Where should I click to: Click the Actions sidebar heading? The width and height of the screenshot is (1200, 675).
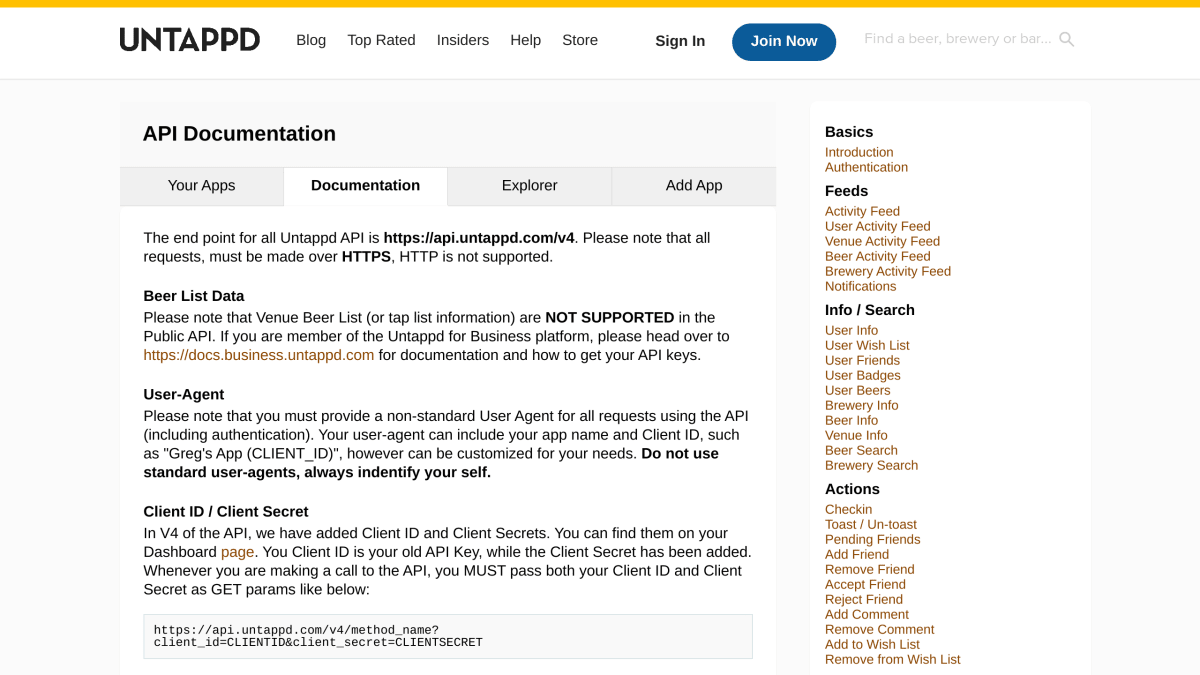(x=852, y=489)
